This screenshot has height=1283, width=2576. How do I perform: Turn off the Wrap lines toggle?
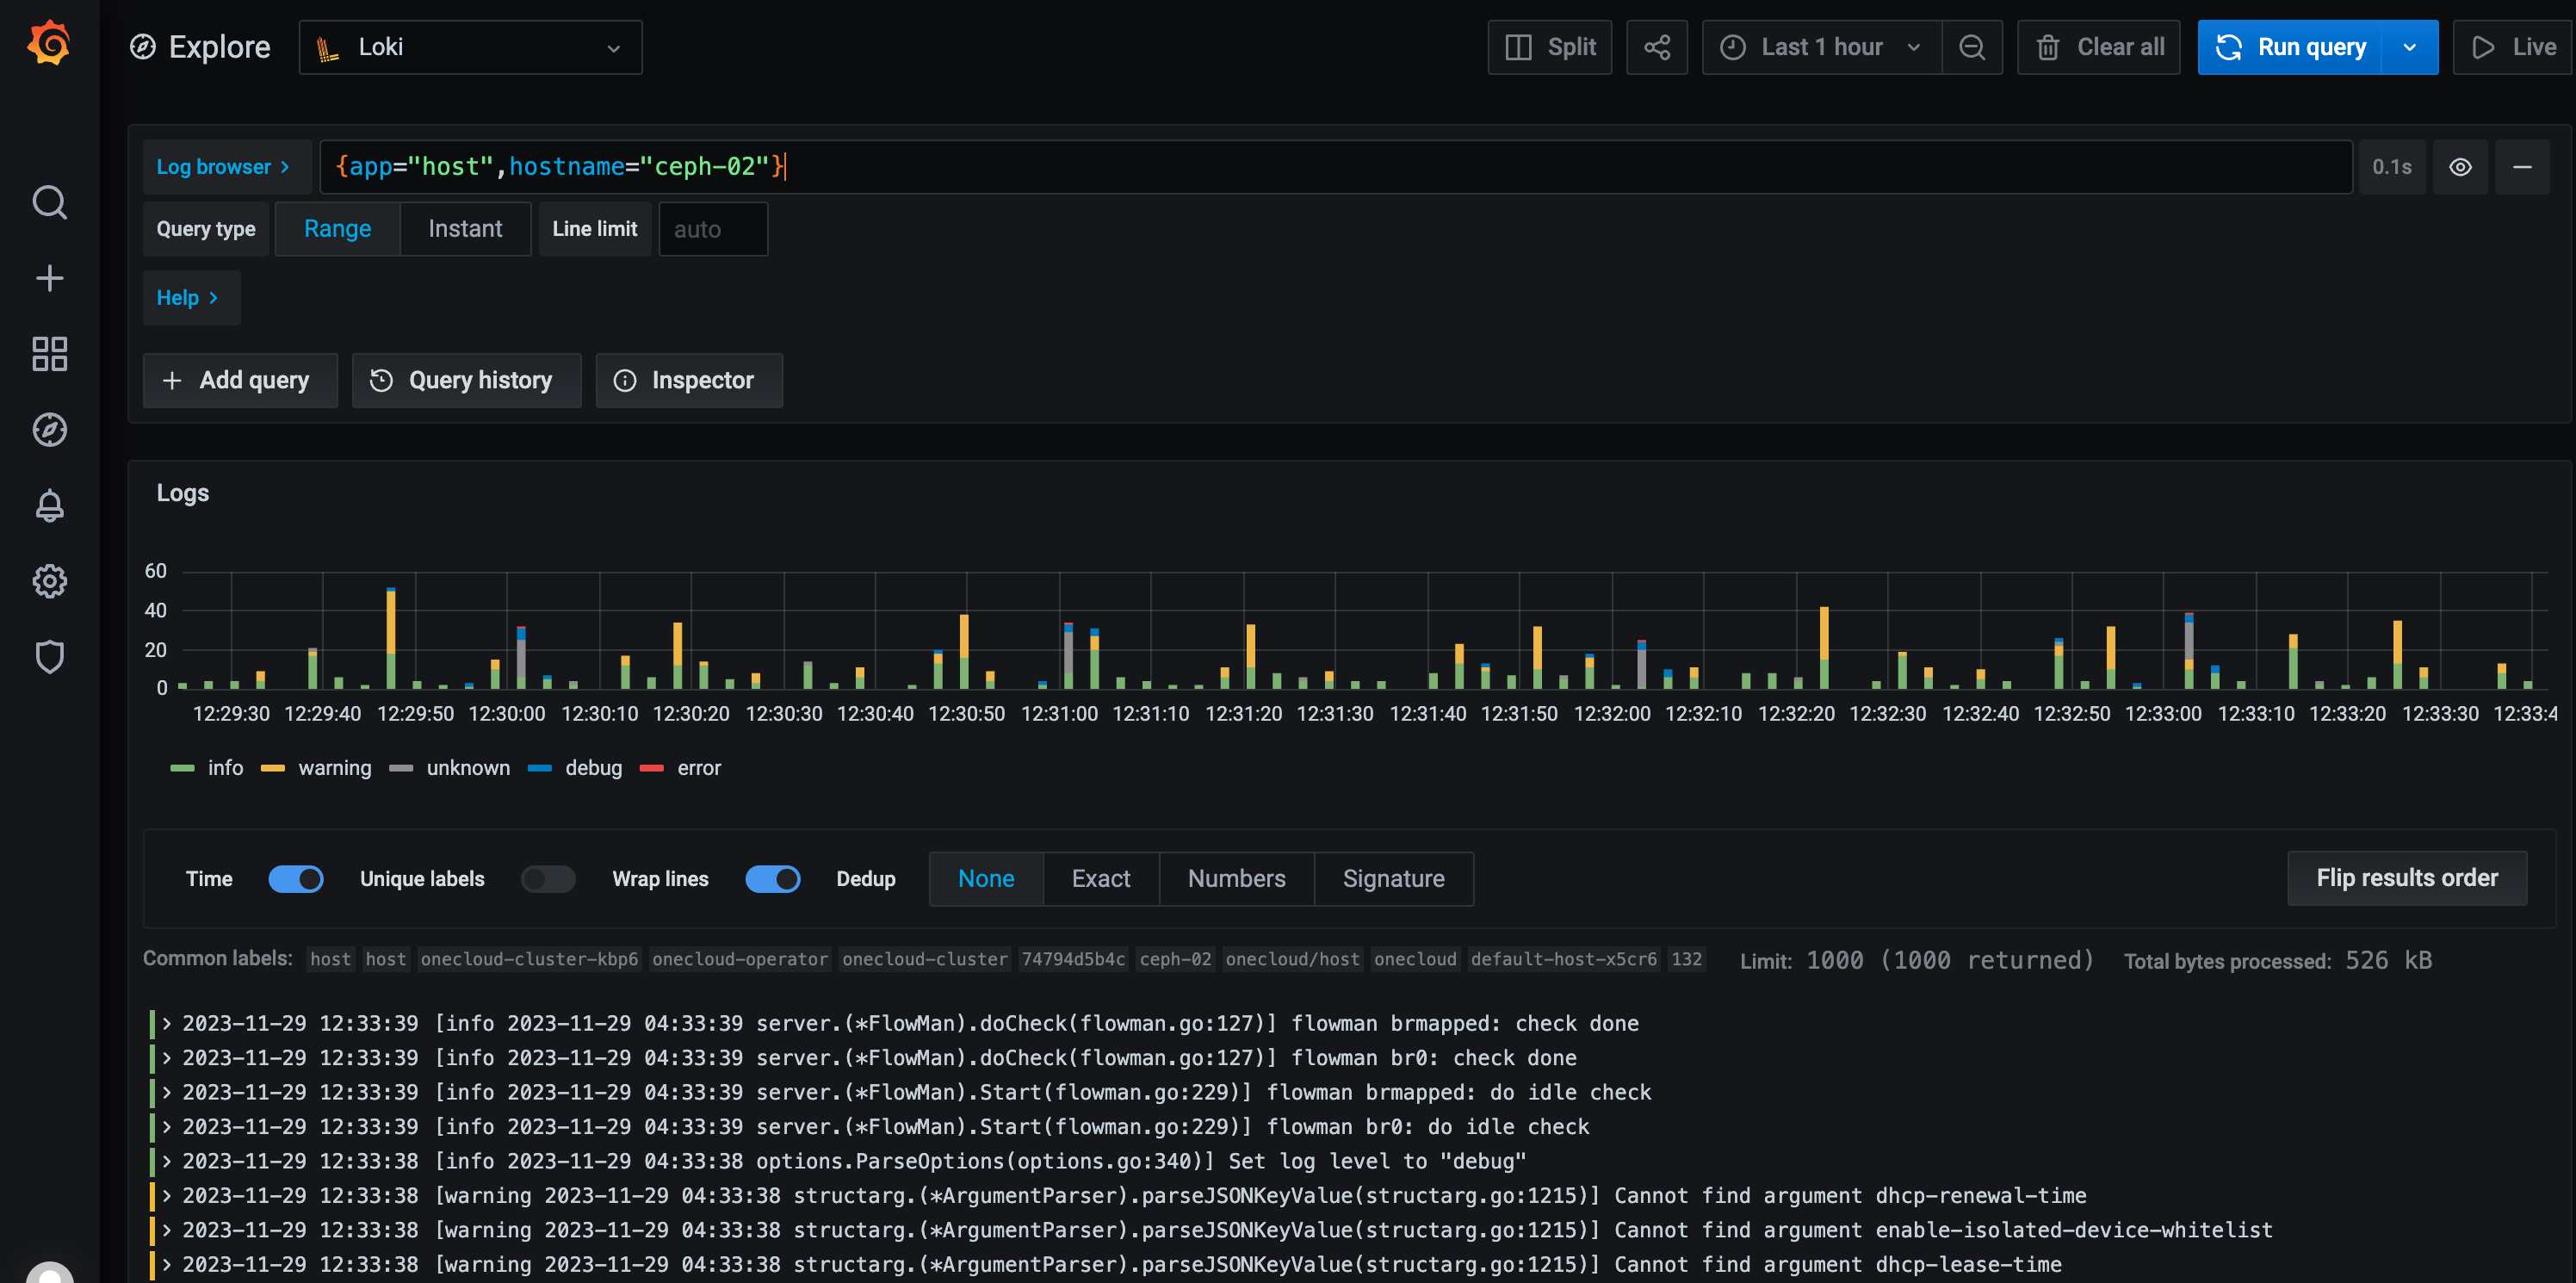(x=772, y=879)
